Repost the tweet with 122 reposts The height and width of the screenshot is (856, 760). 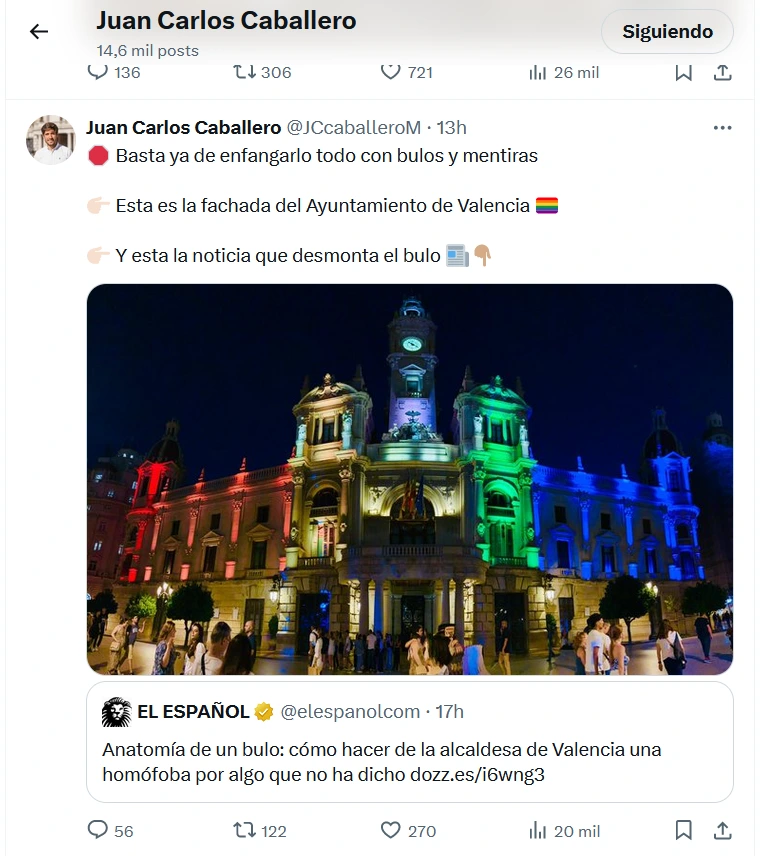260,831
